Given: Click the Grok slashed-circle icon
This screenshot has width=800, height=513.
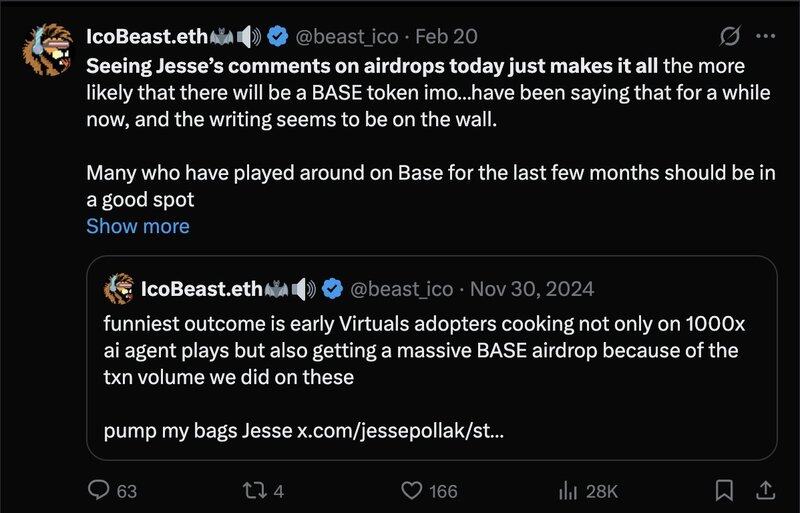Looking at the screenshot, I should [730, 36].
